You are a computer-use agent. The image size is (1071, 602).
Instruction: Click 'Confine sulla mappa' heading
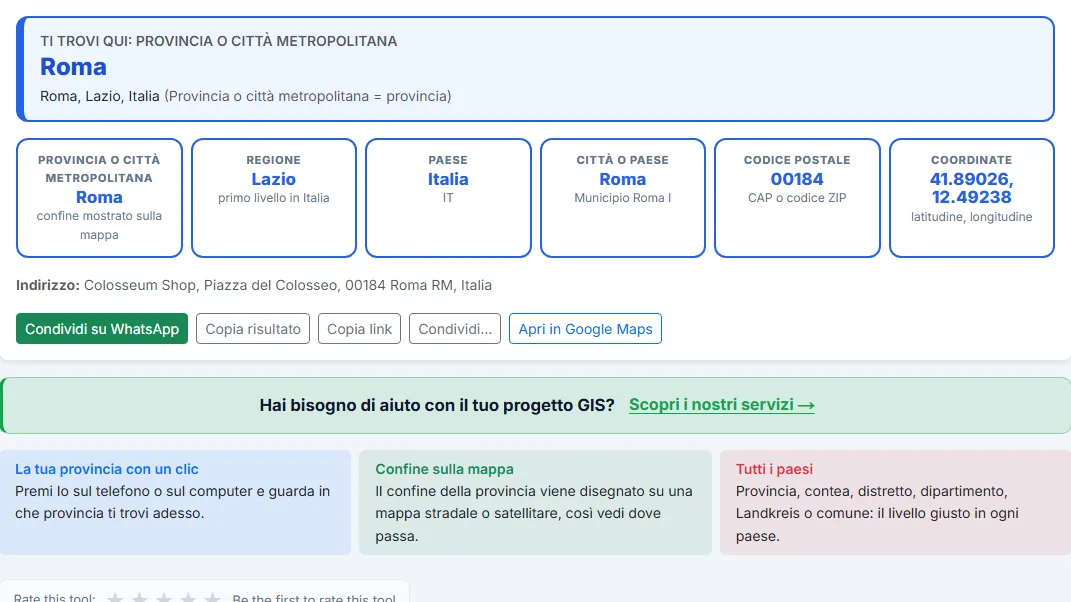click(445, 469)
